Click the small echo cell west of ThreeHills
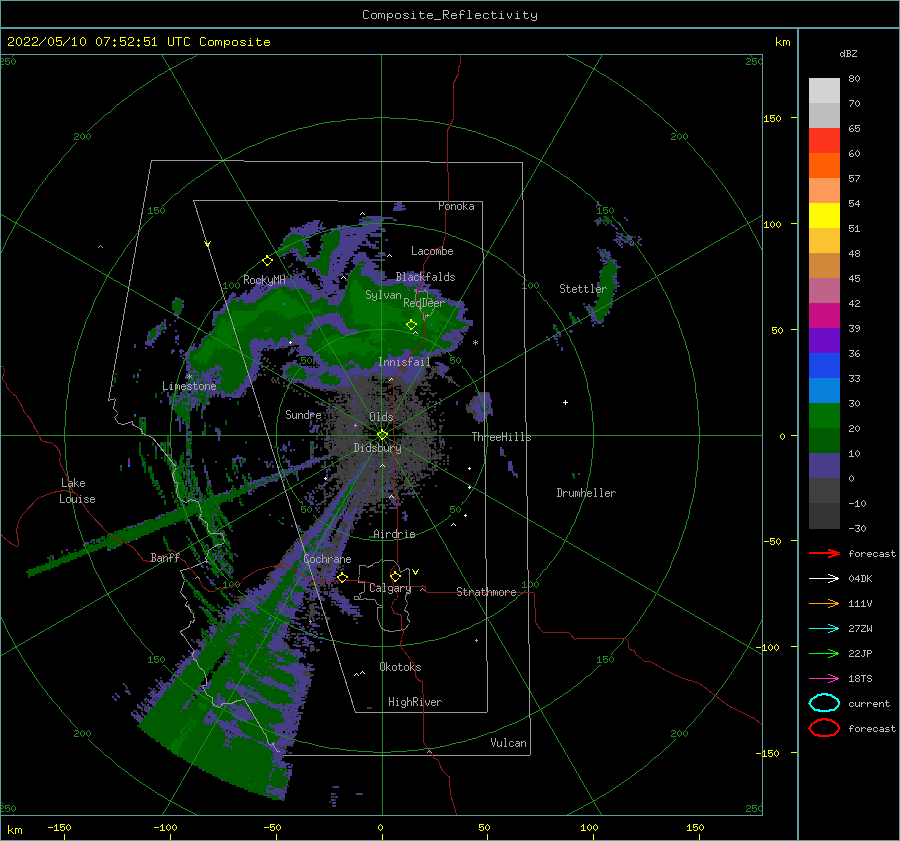The height and width of the screenshot is (841, 900). (x=482, y=405)
